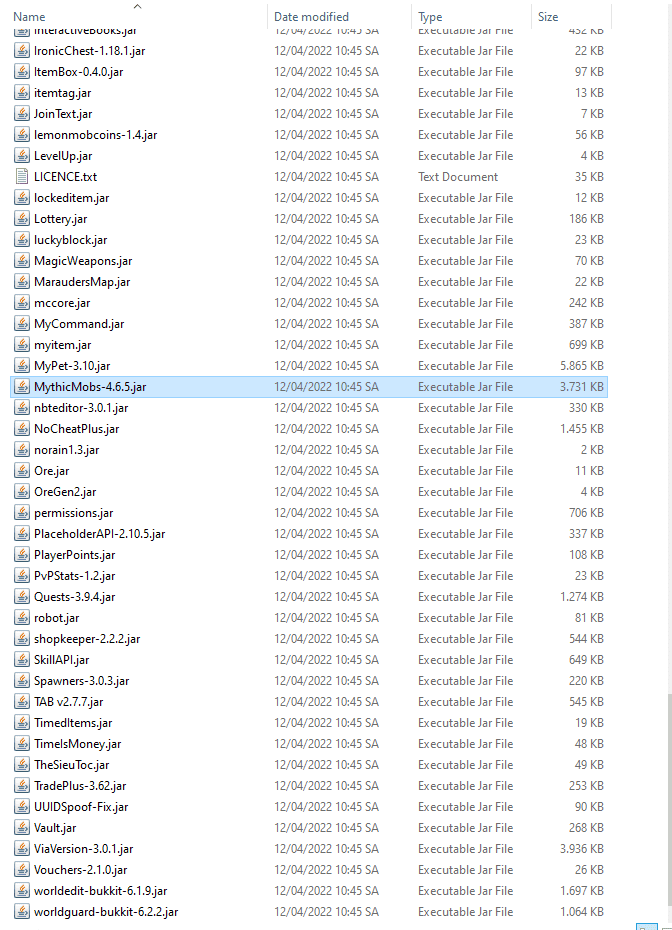Click the icon of TheSieuToc.jar
This screenshot has width=672, height=930.
(22, 765)
